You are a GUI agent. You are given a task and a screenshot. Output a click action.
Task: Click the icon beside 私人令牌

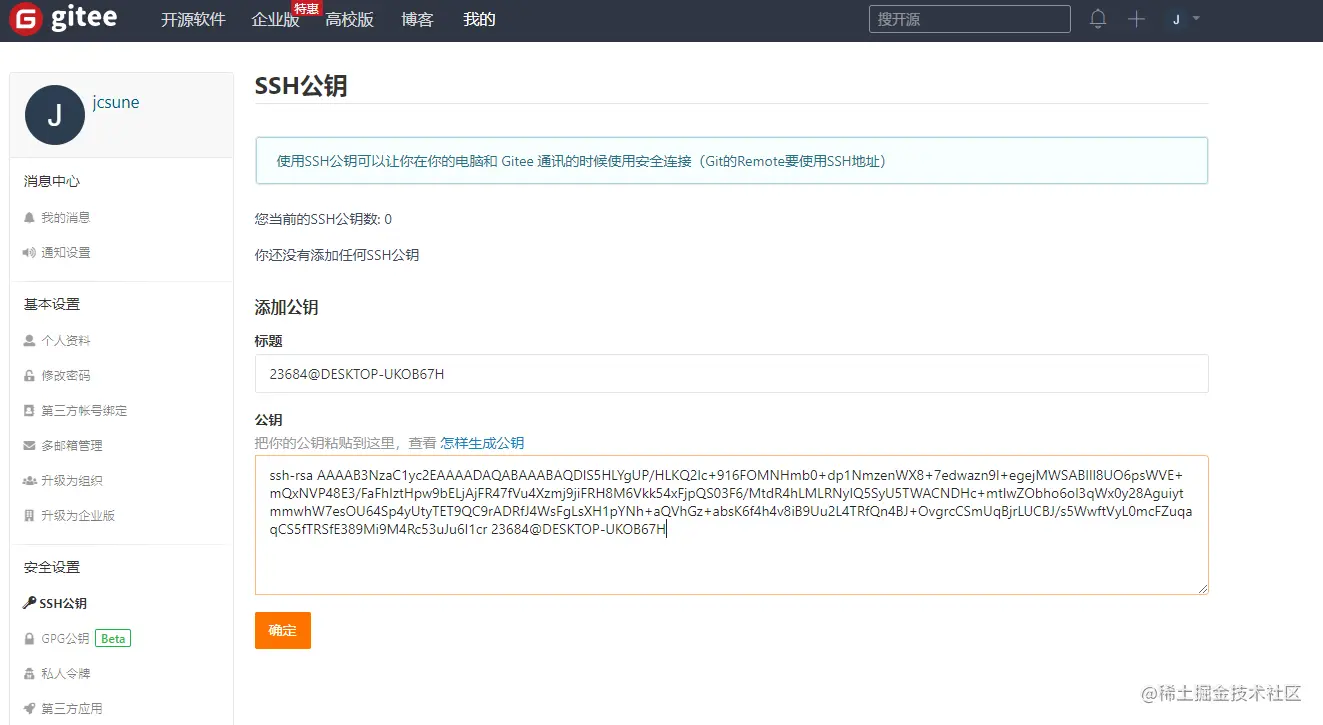coord(29,673)
